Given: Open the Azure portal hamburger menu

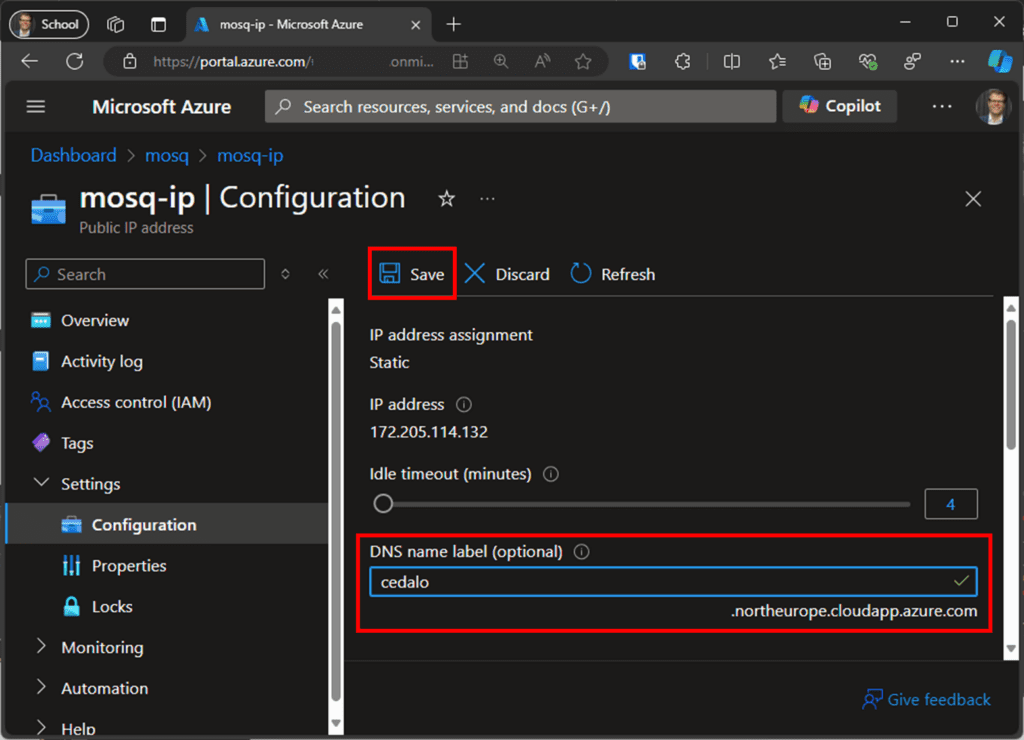Looking at the screenshot, I should pyautogui.click(x=36, y=106).
